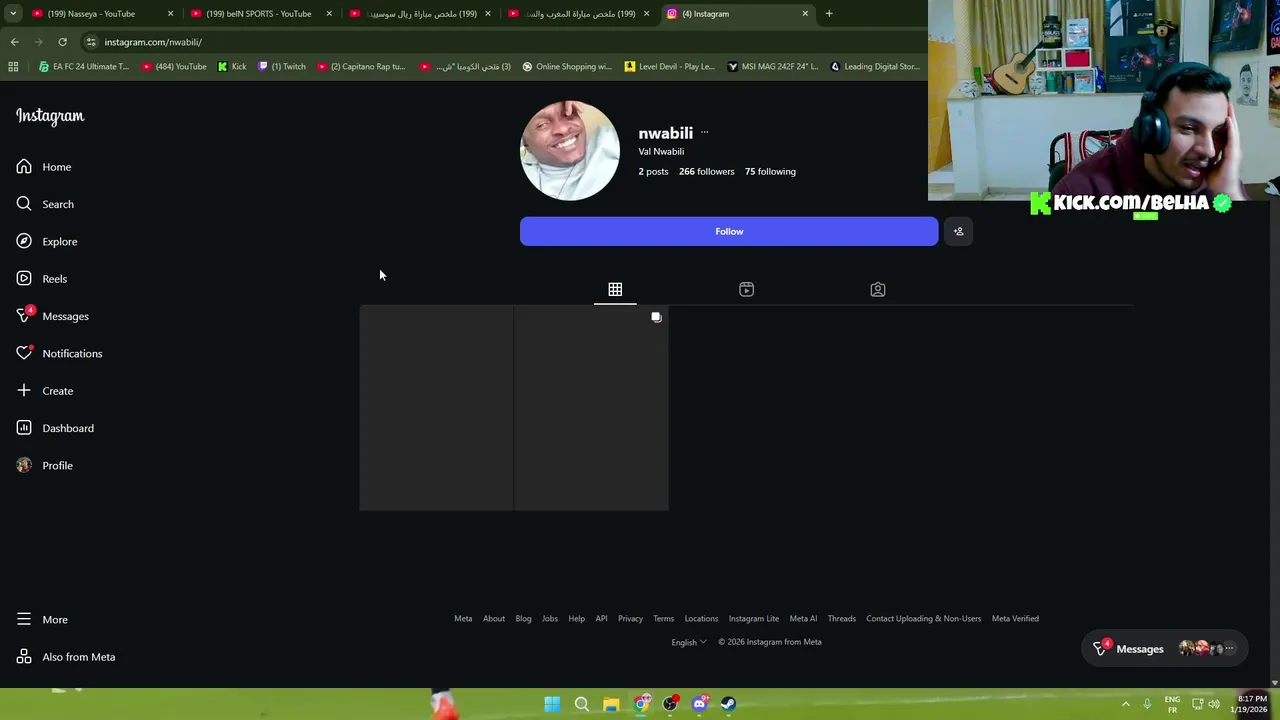This screenshot has width=1280, height=720.
Task: Open Reels from the sidebar
Action: click(x=42, y=279)
